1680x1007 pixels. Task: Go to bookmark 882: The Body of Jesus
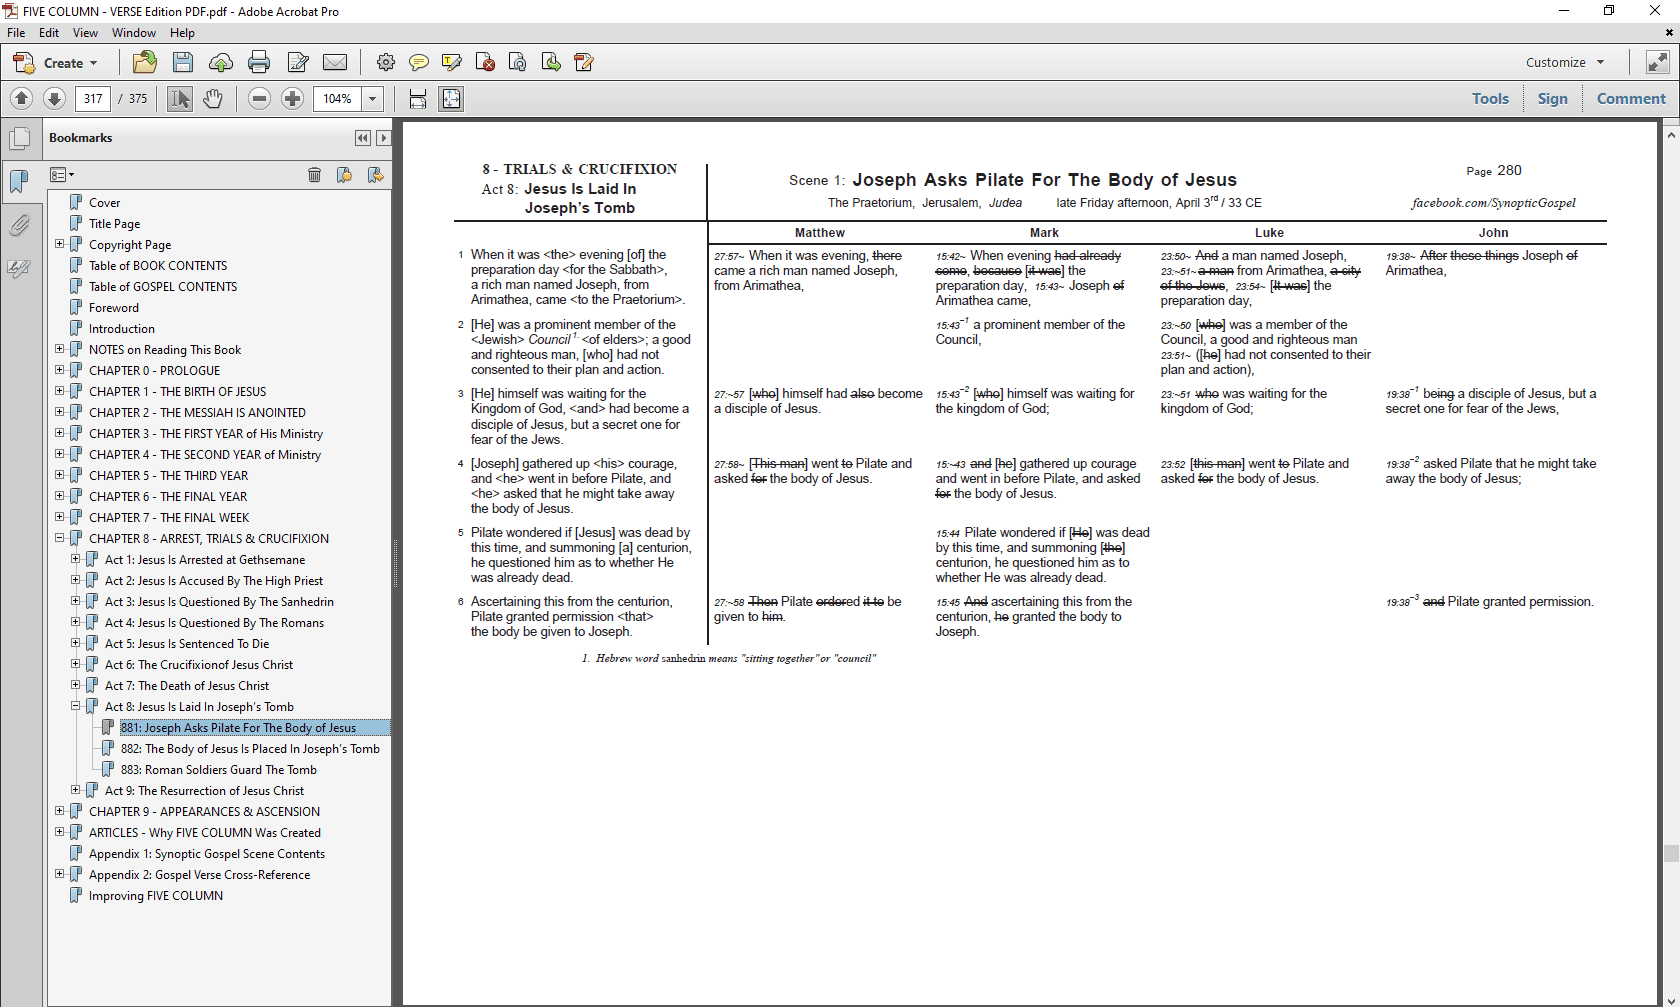[x=250, y=749]
